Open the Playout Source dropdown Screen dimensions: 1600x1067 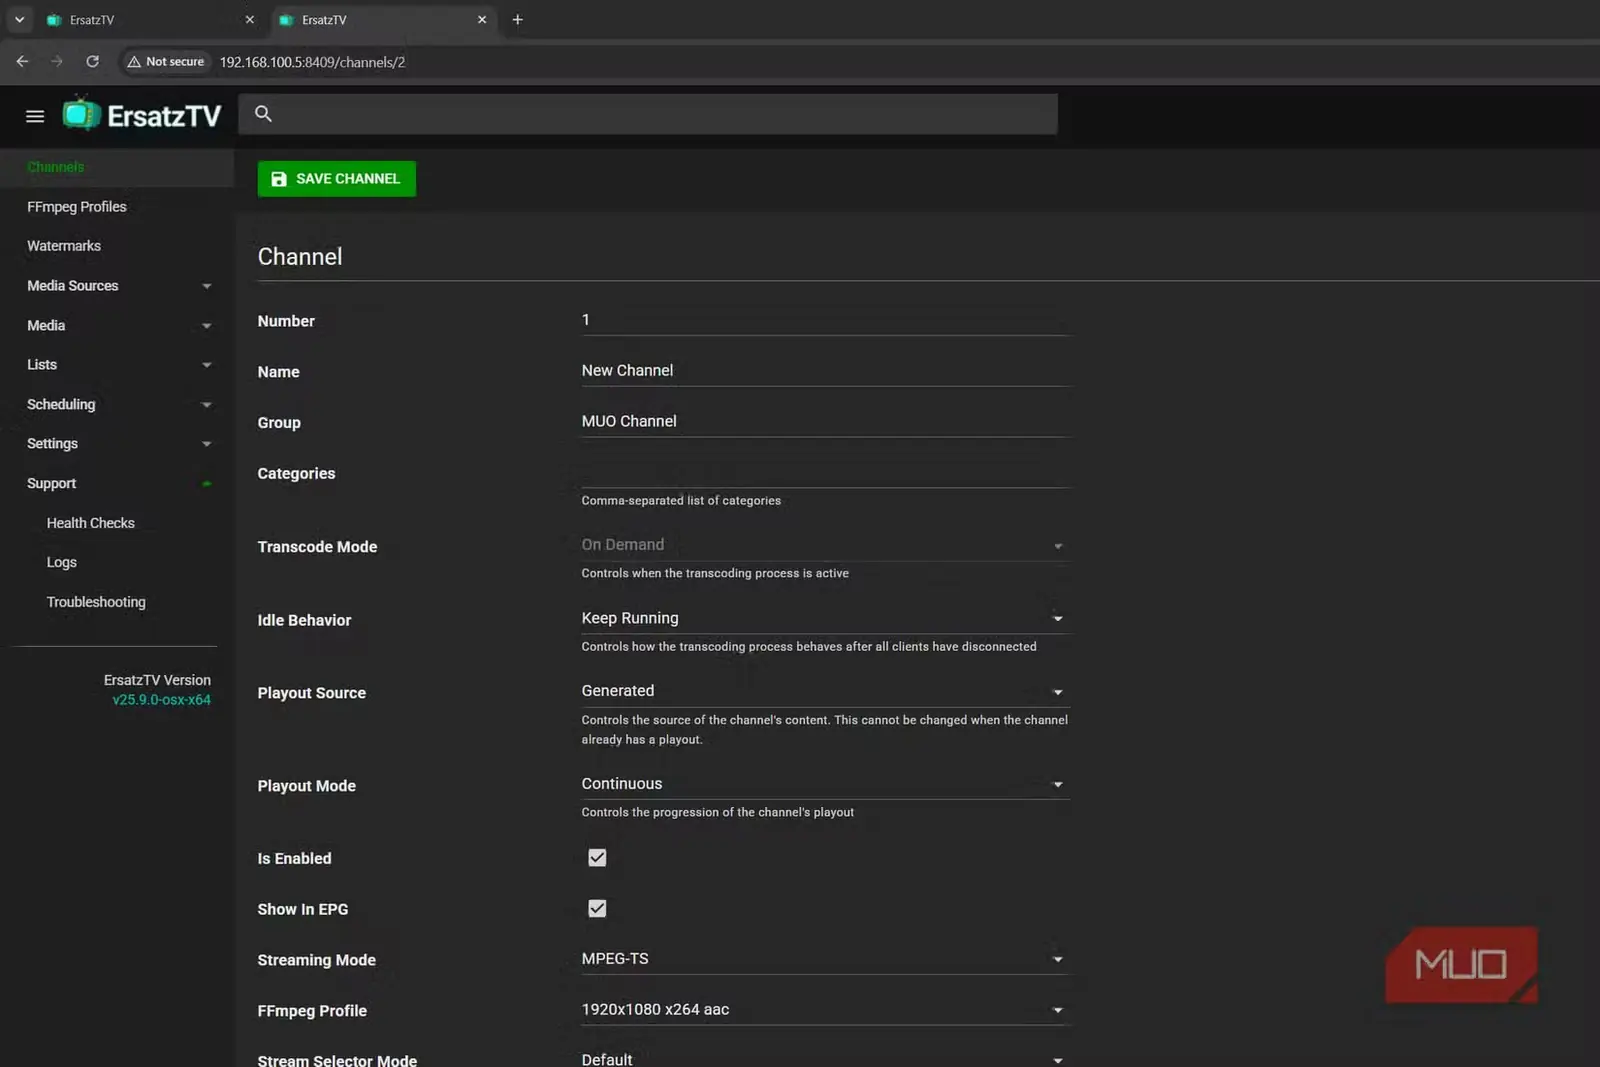(825, 692)
